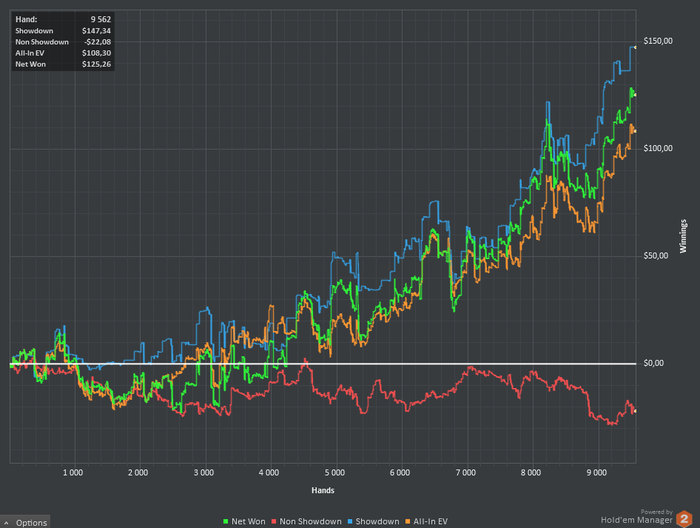The width and height of the screenshot is (700, 528).
Task: Click the 5 000 hands axis label
Action: (335, 473)
